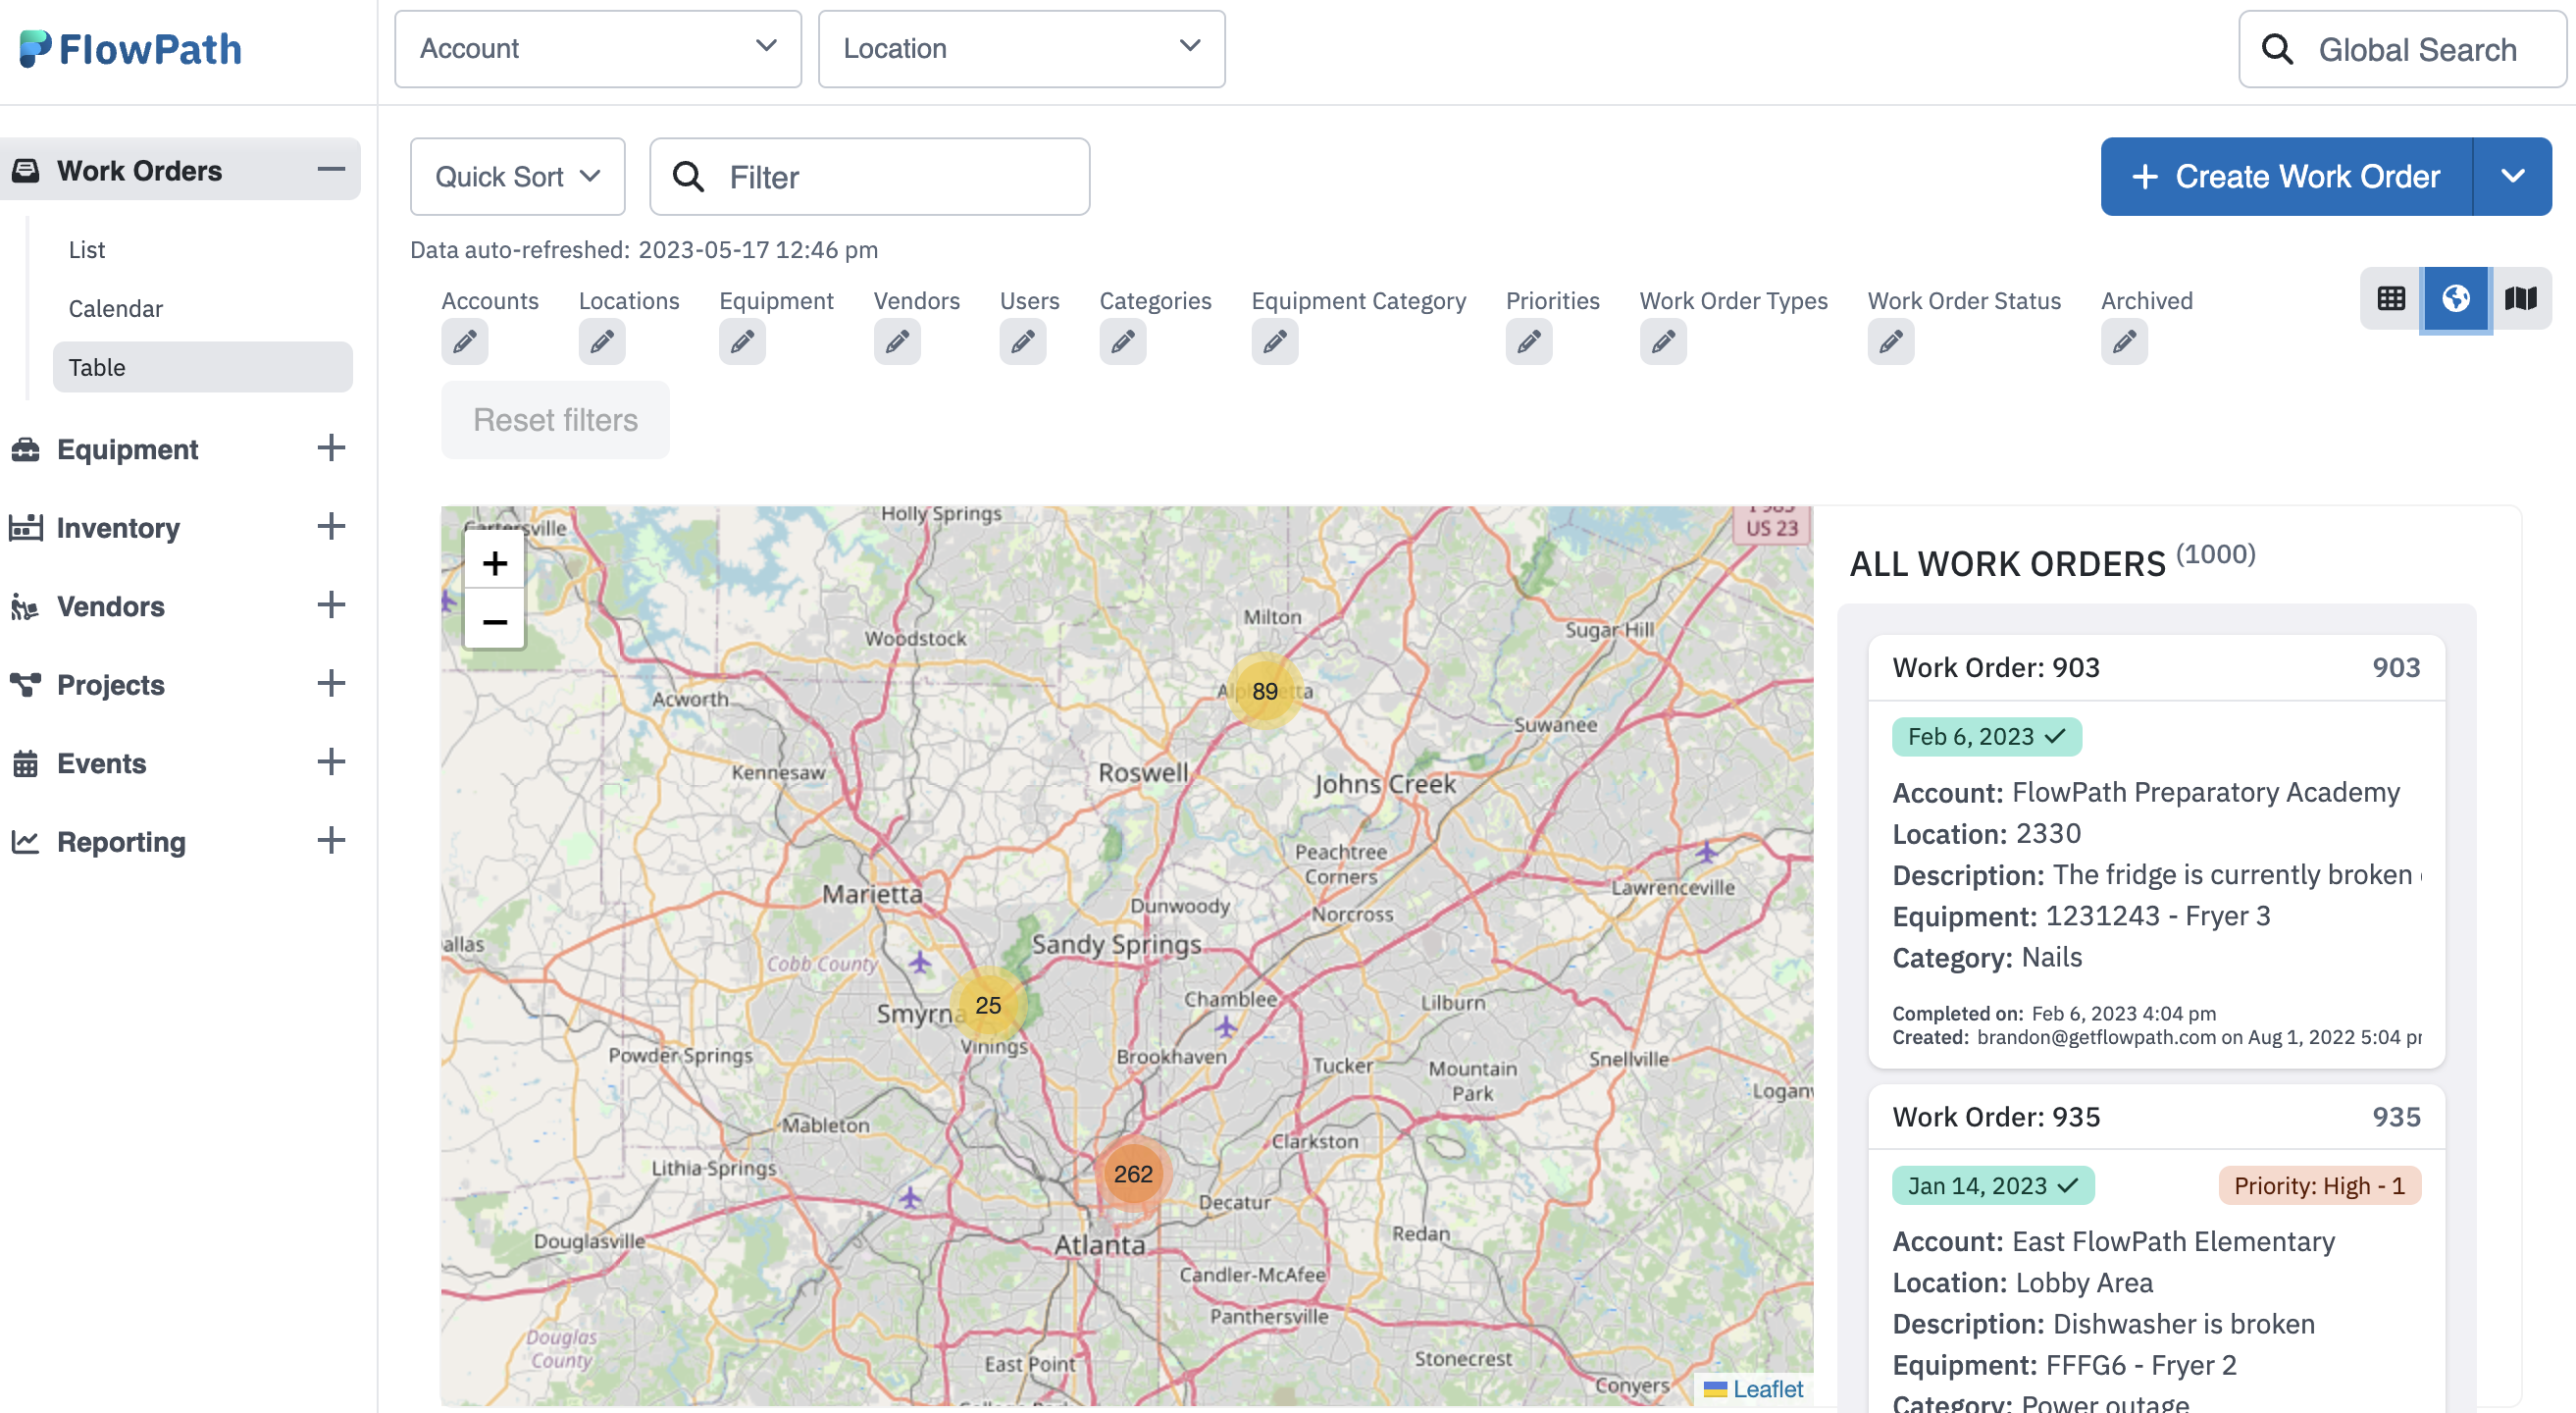Screen dimensions: 2576x1413
Task: Toggle the globe view icon off
Action: [x=2456, y=298]
